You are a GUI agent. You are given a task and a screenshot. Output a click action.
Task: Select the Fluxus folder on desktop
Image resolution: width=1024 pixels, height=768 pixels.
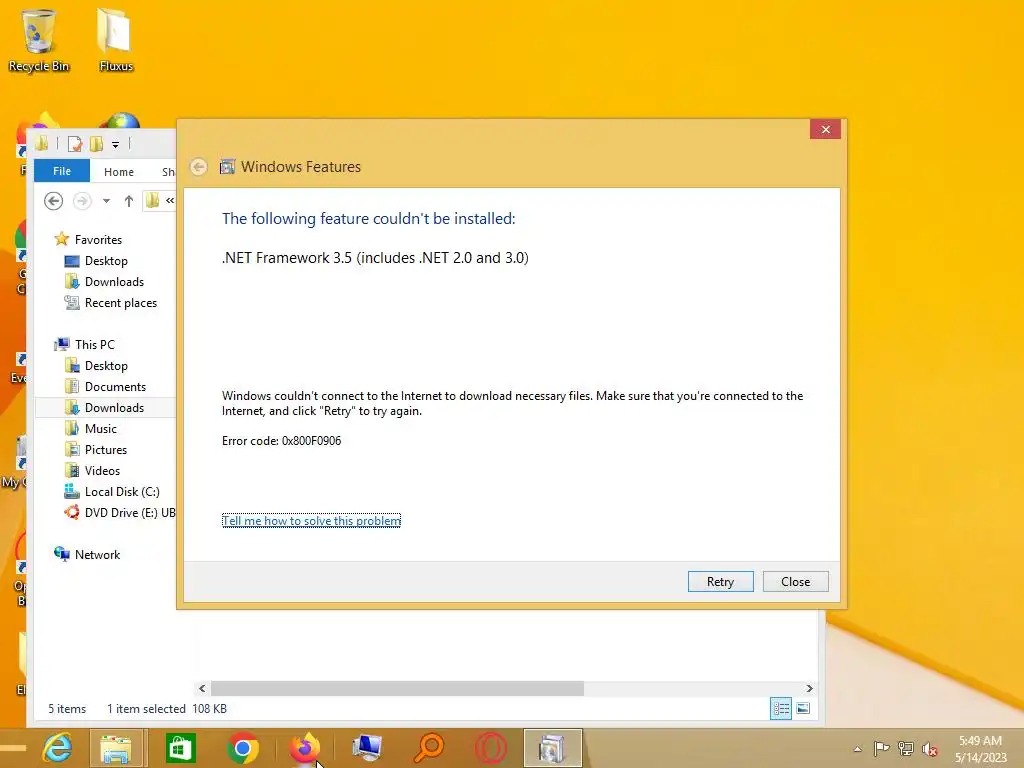[116, 40]
